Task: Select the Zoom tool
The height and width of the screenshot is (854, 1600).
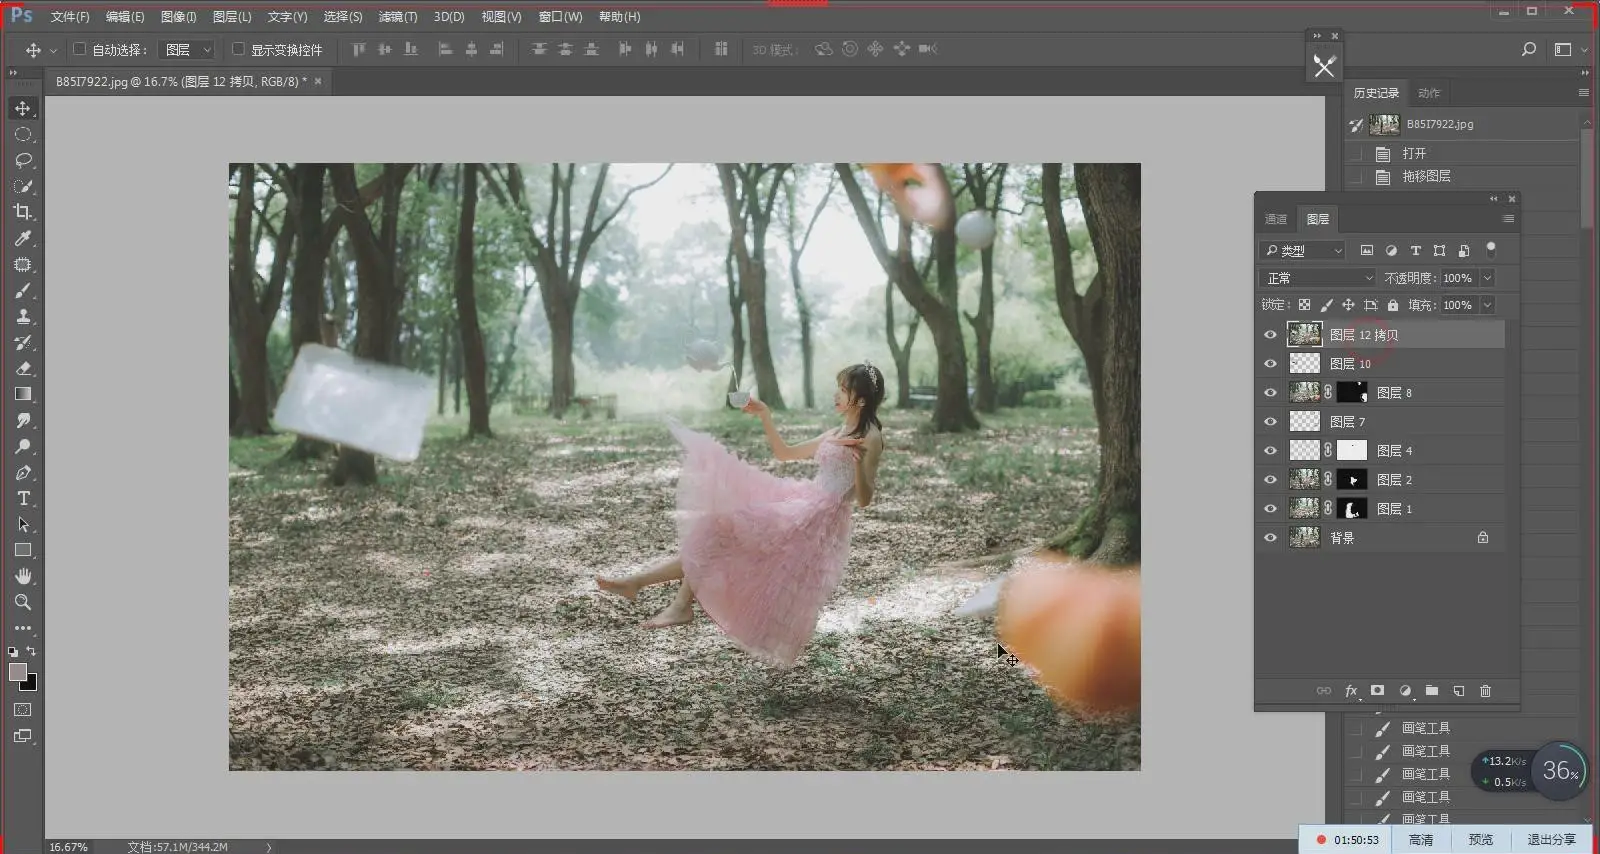Action: [x=23, y=602]
